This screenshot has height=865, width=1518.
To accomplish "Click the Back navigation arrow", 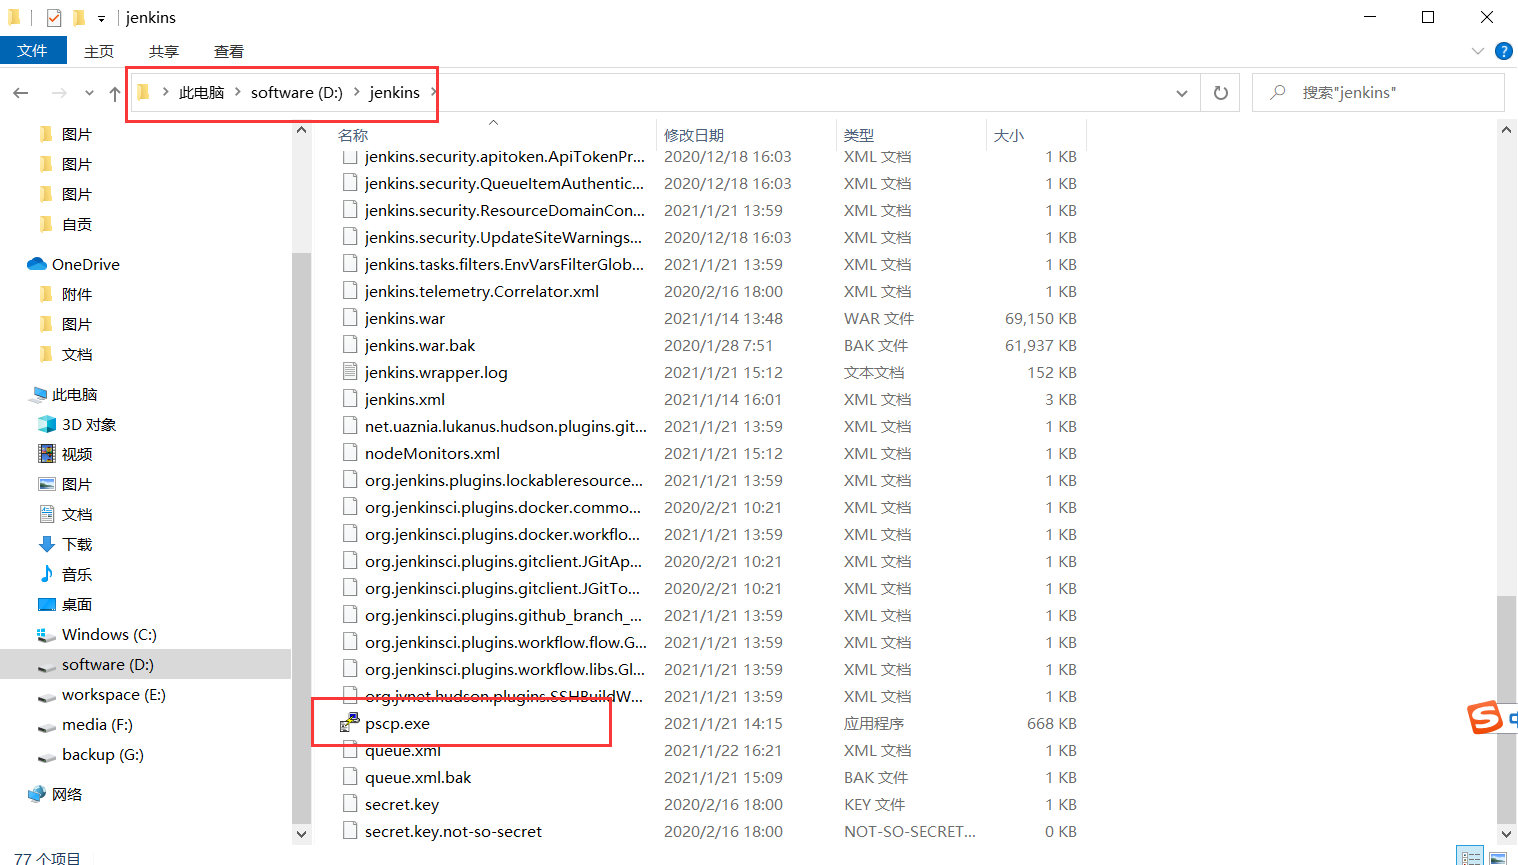I will 21,93.
